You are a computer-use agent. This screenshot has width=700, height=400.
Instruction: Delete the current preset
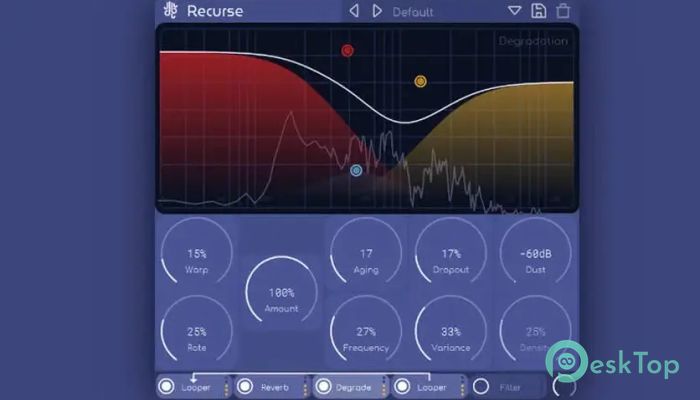point(563,12)
